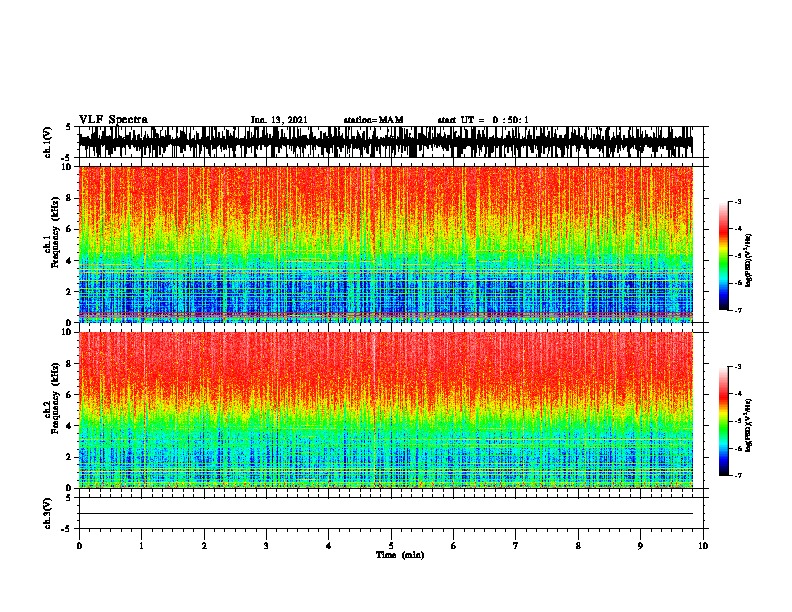792x612 pixels.
Task: Click inside the ch.2 spectrogram plot
Action: pos(386,410)
